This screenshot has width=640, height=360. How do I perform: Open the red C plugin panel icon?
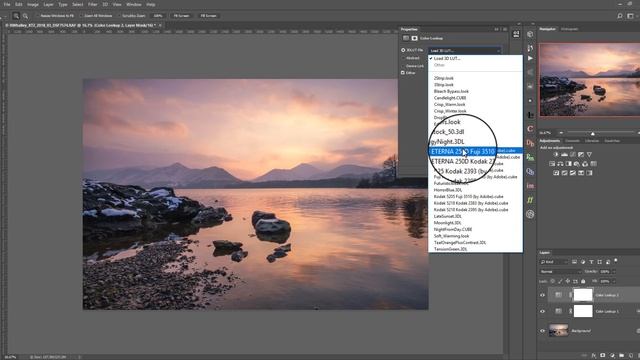click(x=530, y=129)
